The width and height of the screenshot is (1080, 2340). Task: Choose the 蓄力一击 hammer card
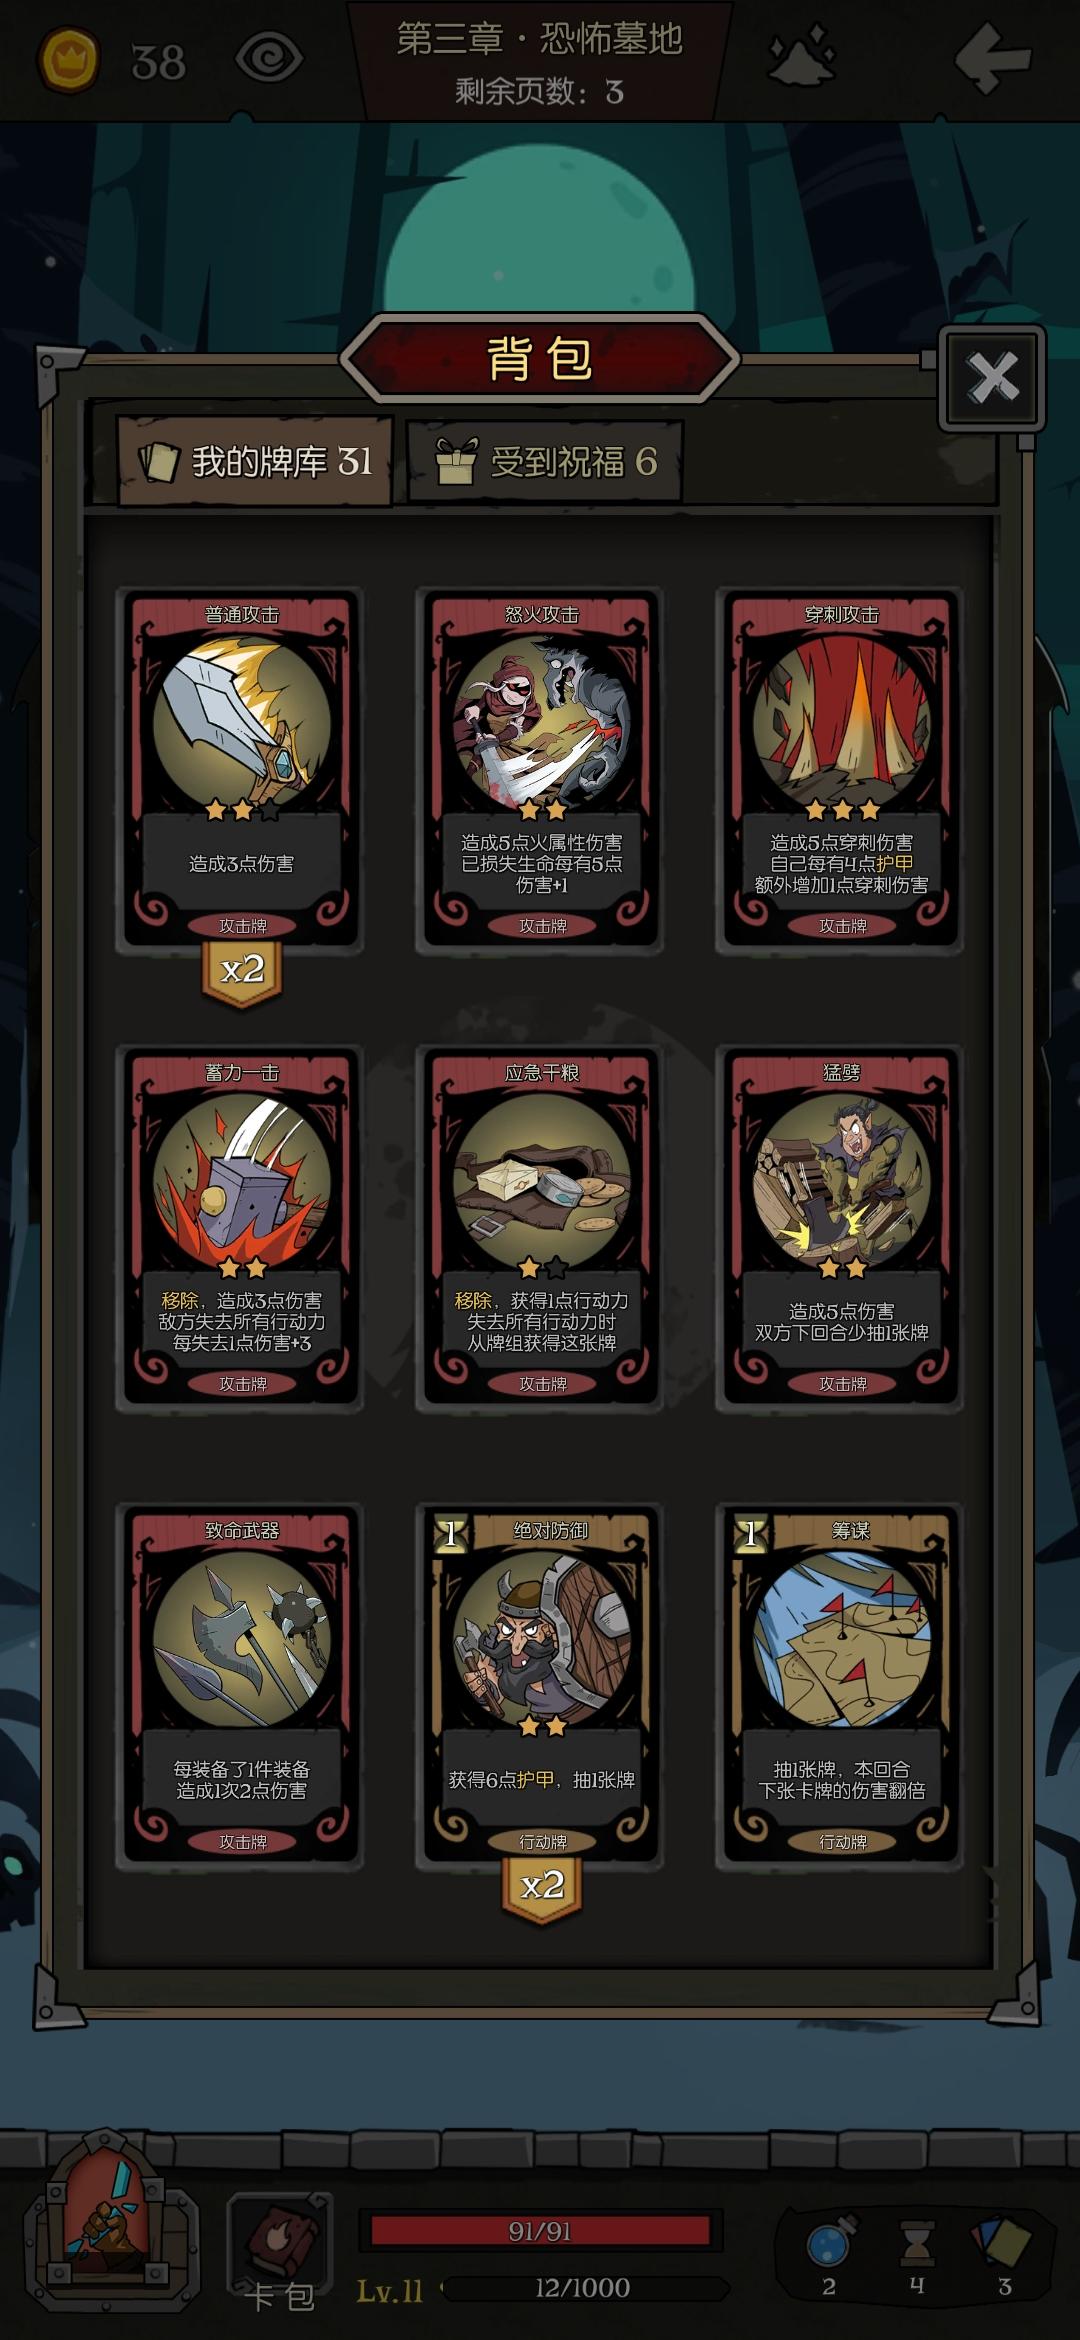click(241, 1226)
